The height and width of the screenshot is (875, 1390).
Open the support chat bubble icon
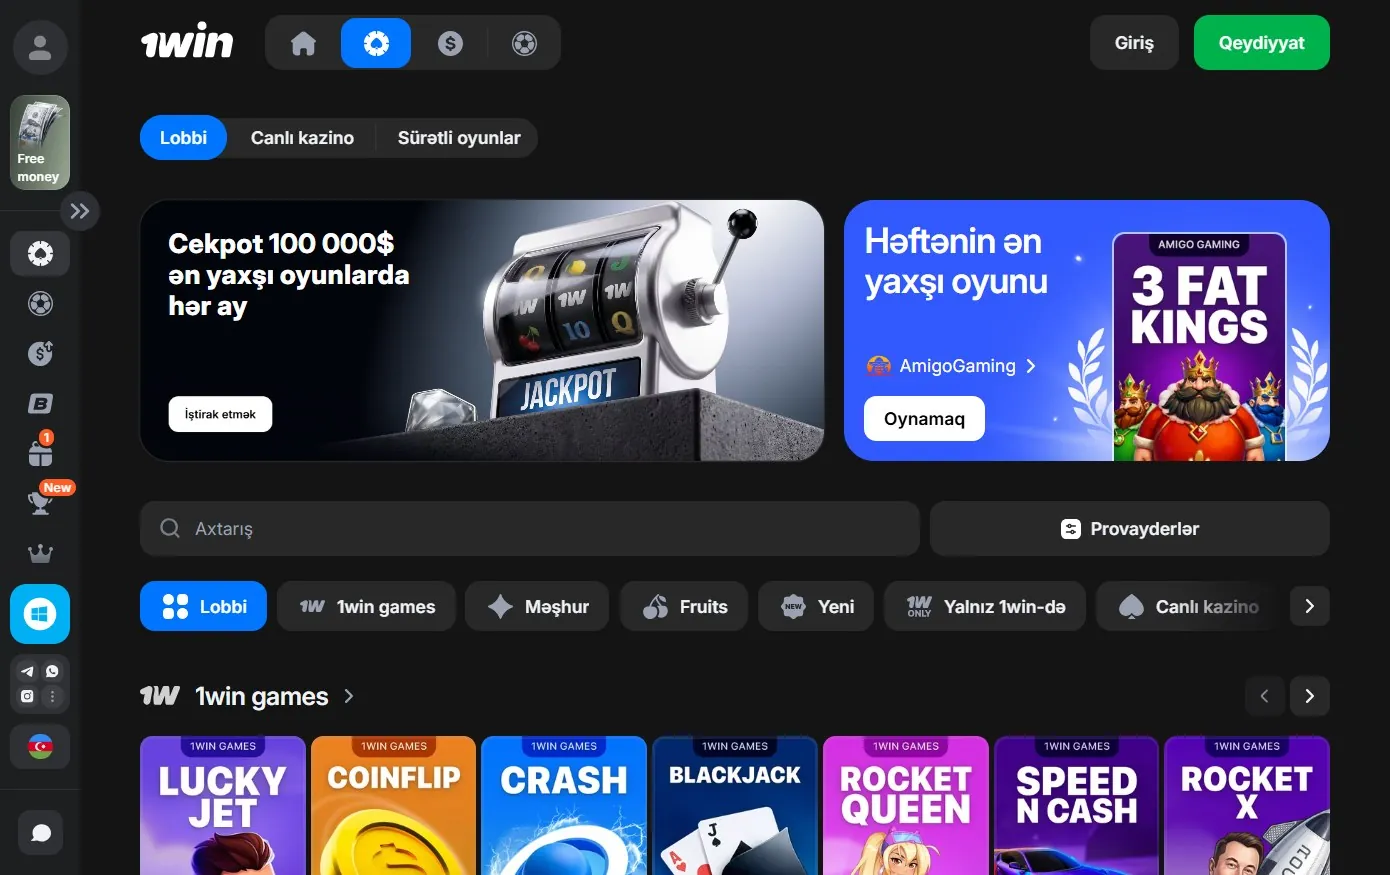pos(41,833)
